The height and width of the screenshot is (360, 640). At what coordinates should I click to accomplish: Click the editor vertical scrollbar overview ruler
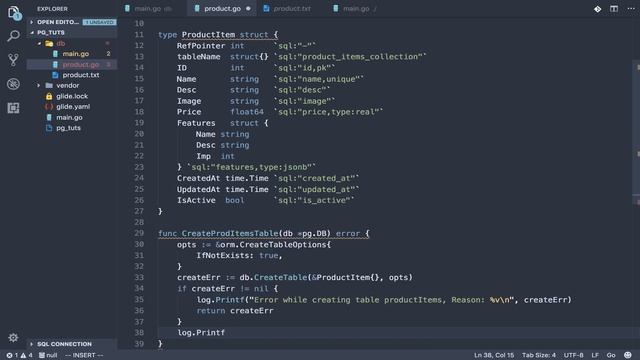tap(636, 184)
